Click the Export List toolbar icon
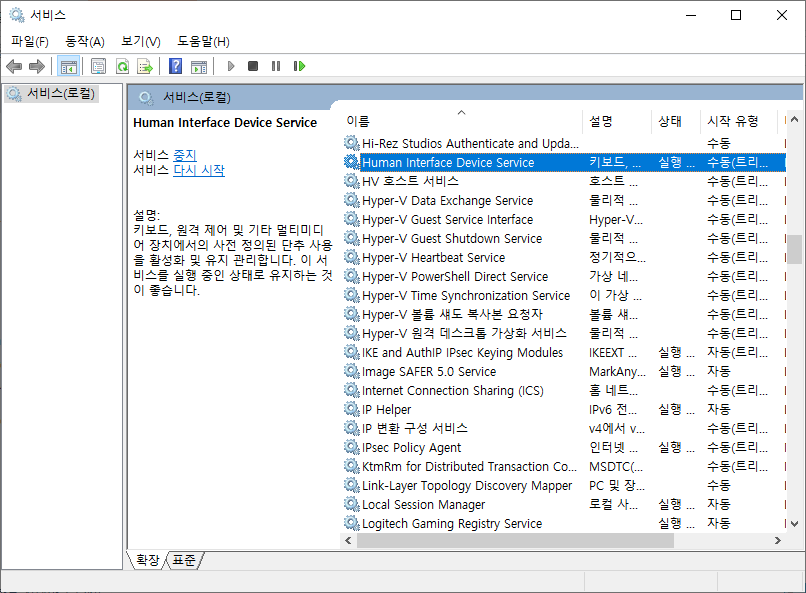 [145, 66]
